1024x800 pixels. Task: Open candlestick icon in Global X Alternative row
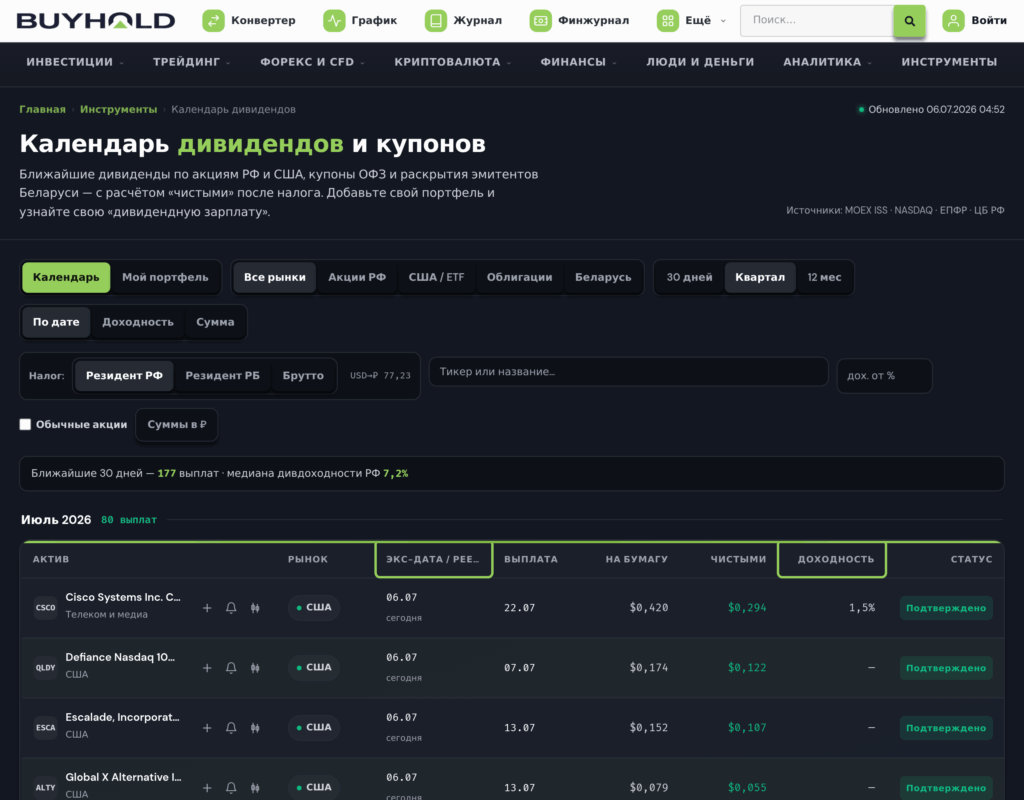pos(255,788)
